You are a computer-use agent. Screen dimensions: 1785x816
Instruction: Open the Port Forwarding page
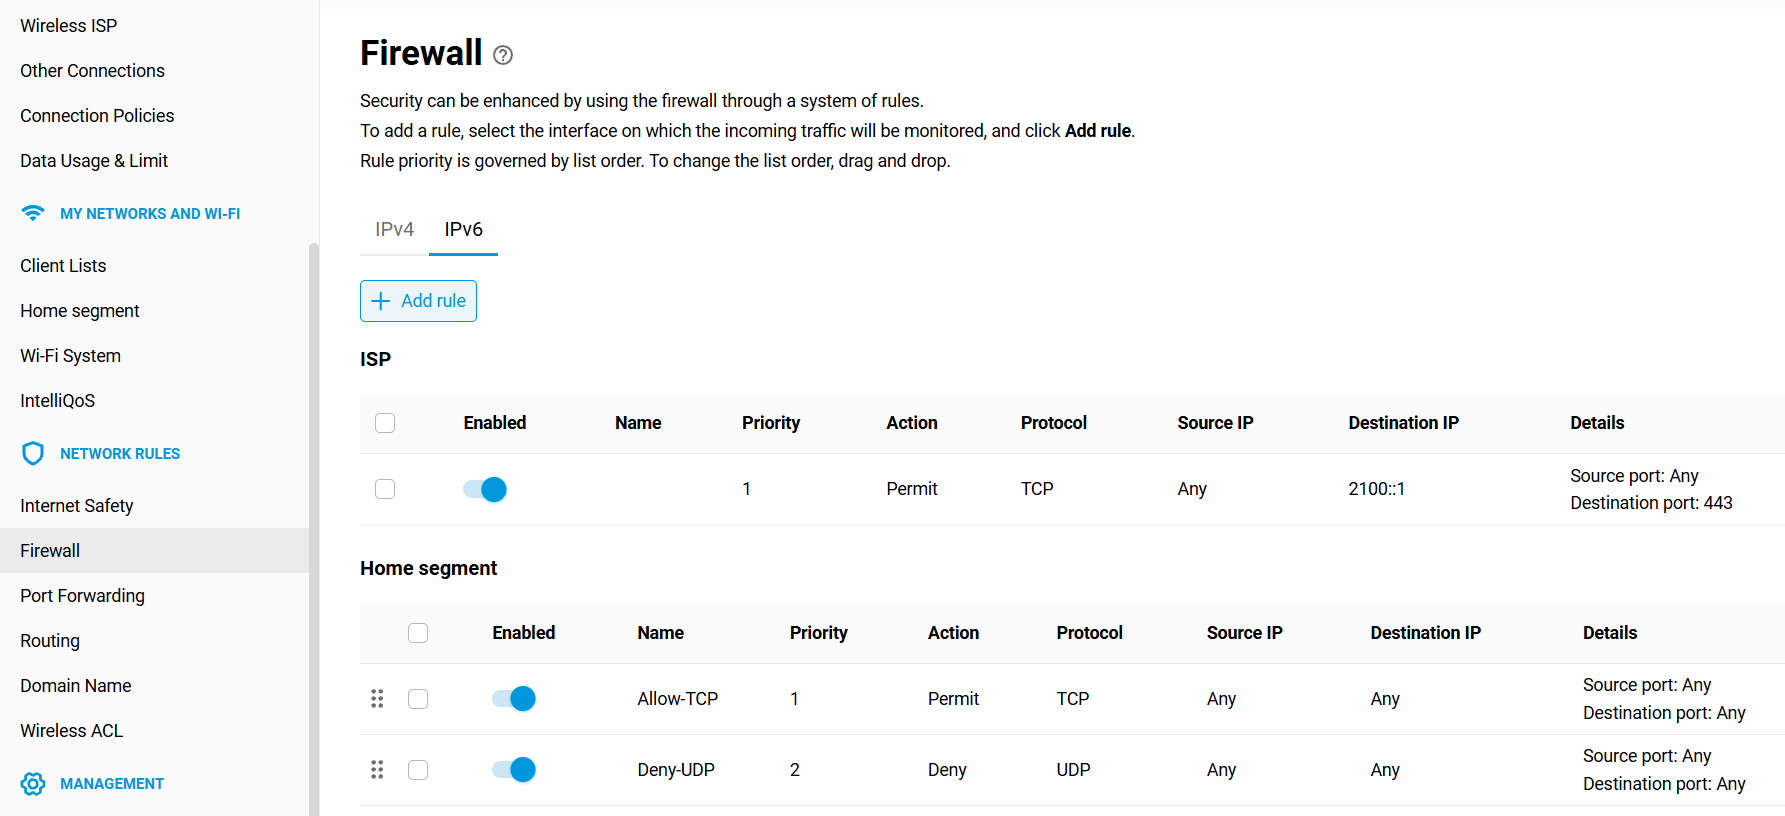82,595
